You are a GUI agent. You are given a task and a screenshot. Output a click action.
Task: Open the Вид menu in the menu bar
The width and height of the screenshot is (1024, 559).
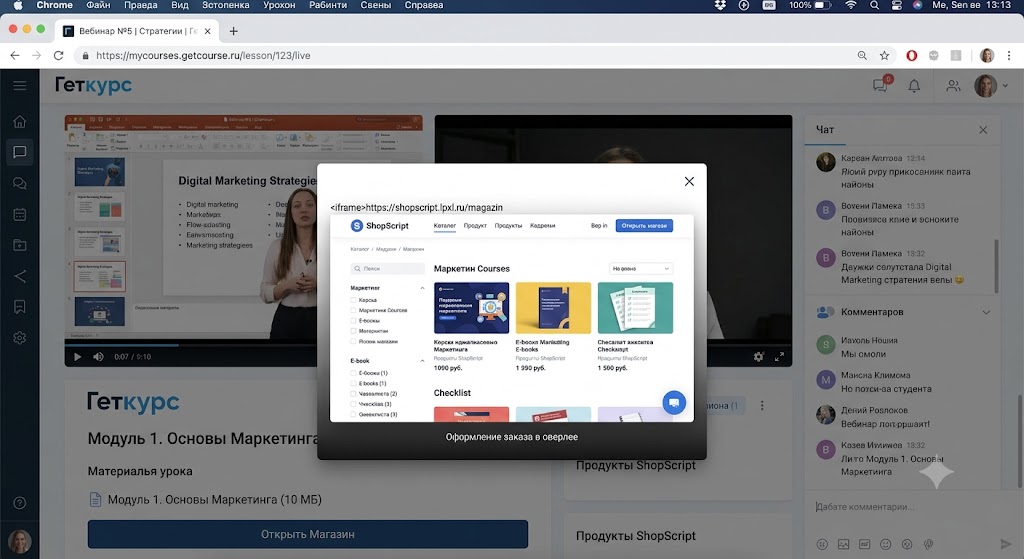point(180,5)
